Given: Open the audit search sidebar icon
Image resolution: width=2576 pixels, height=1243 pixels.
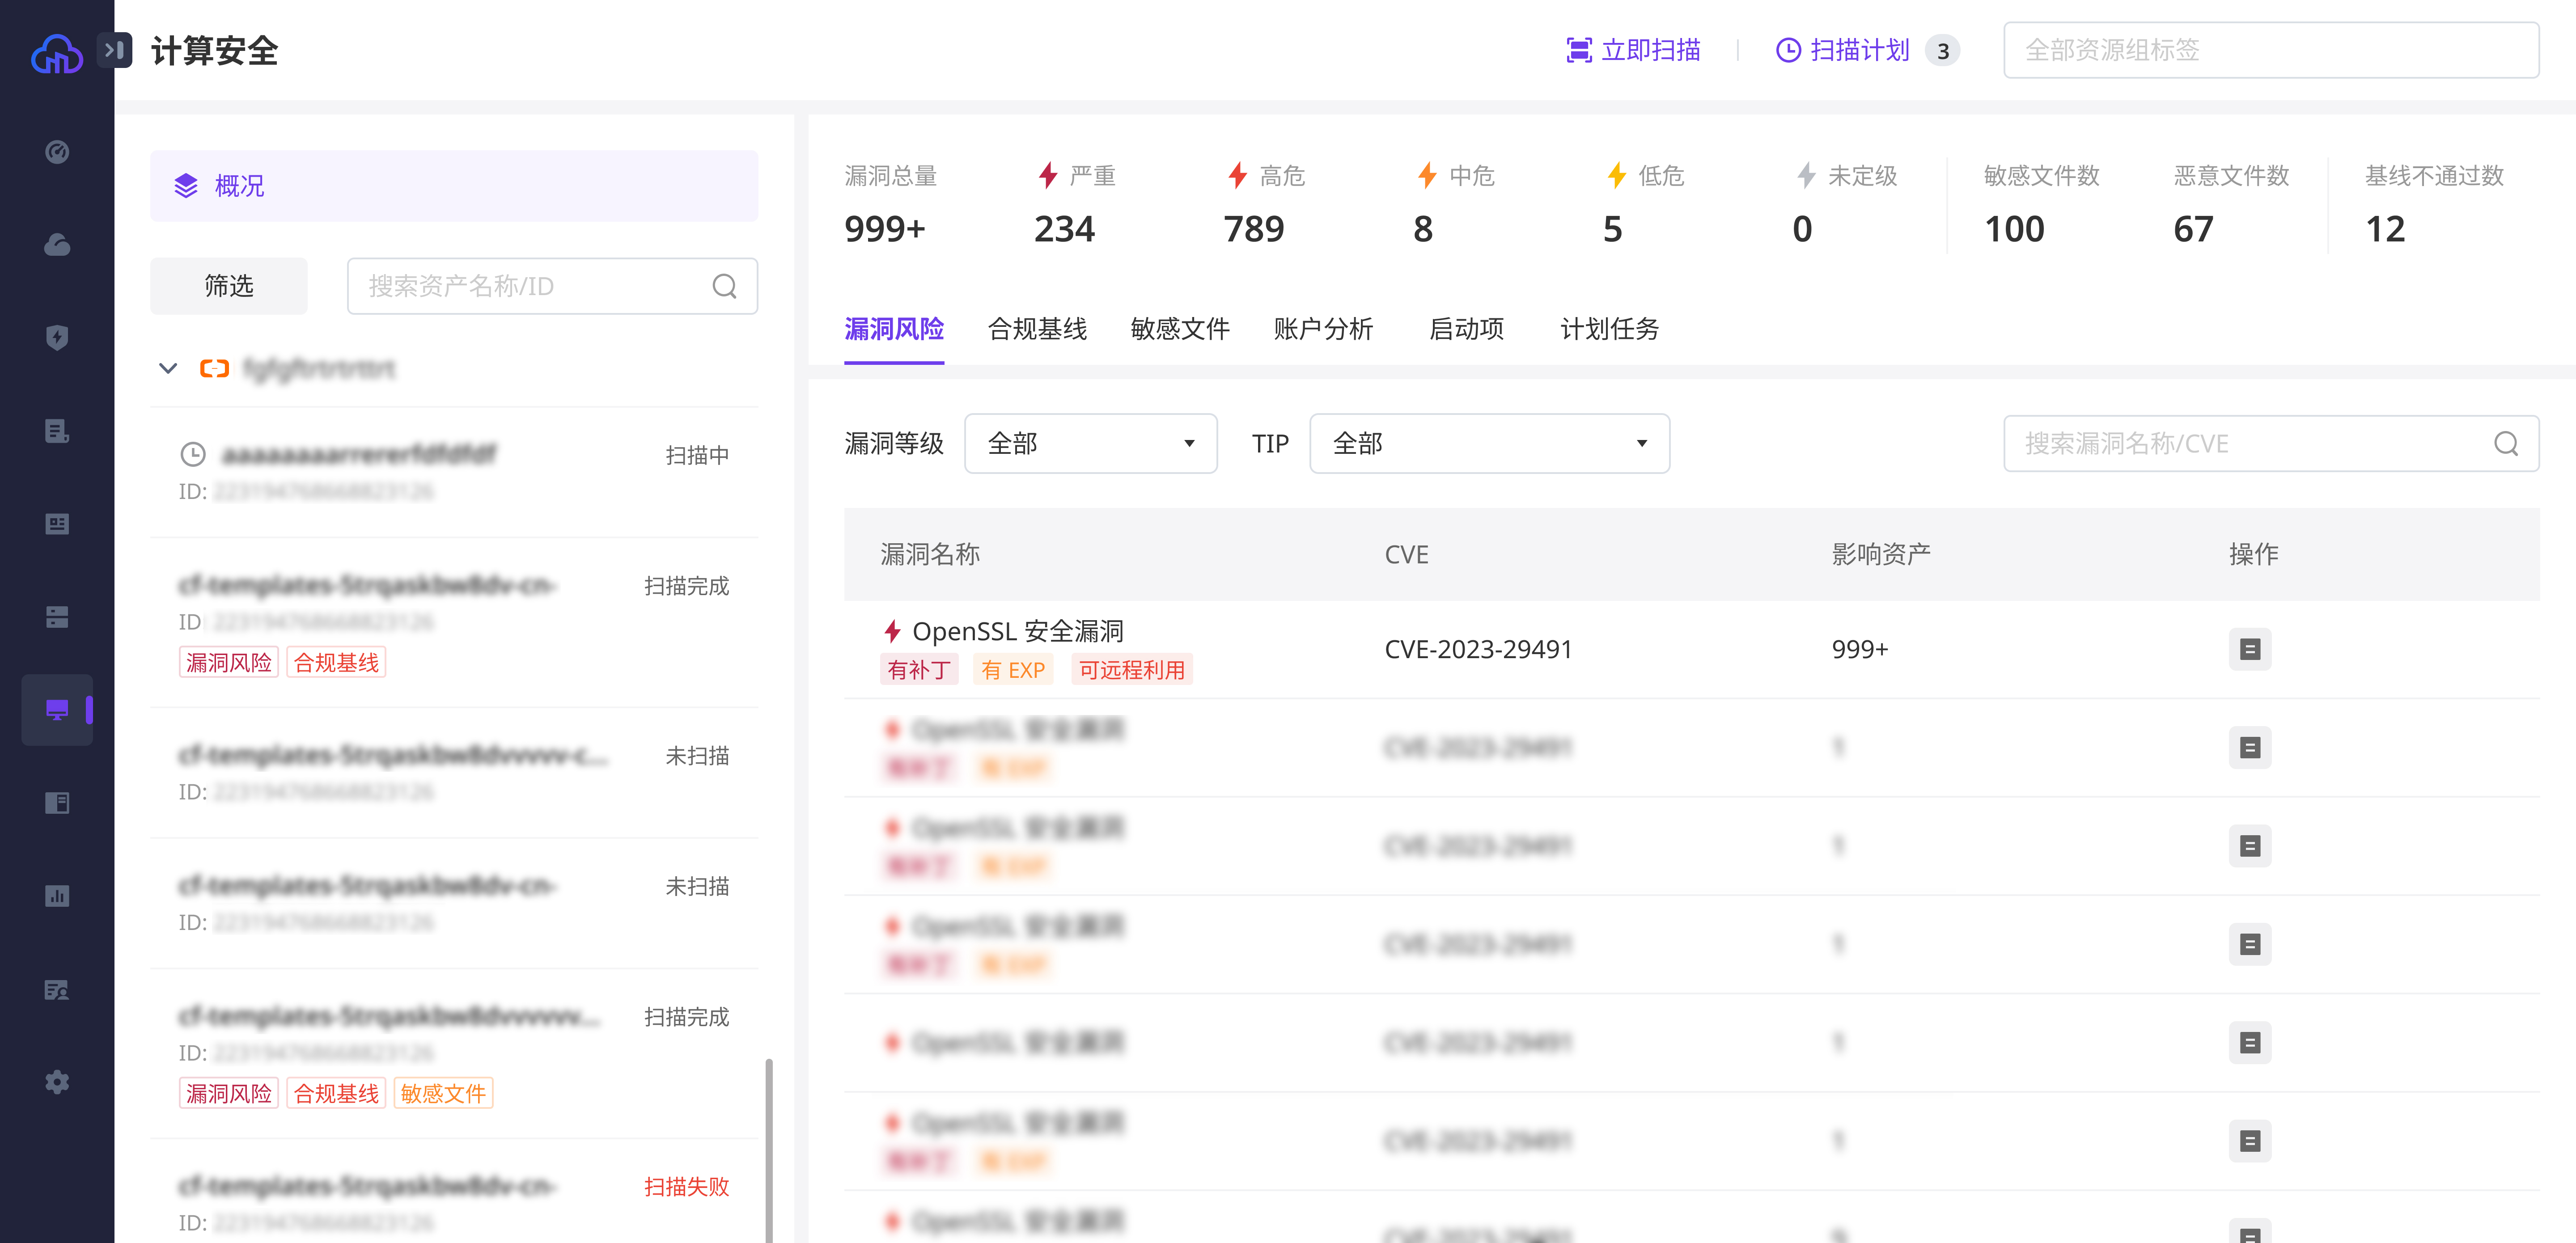Looking at the screenshot, I should (x=57, y=989).
